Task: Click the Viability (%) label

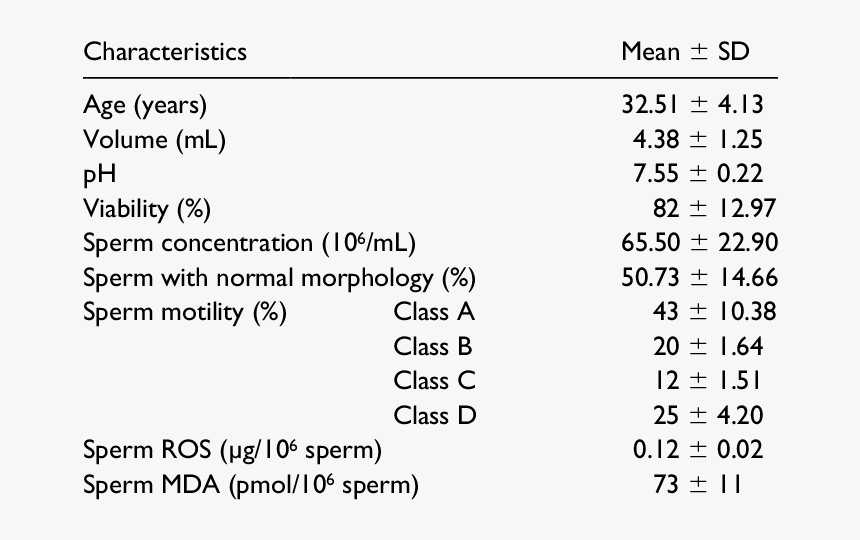Action: (x=147, y=208)
